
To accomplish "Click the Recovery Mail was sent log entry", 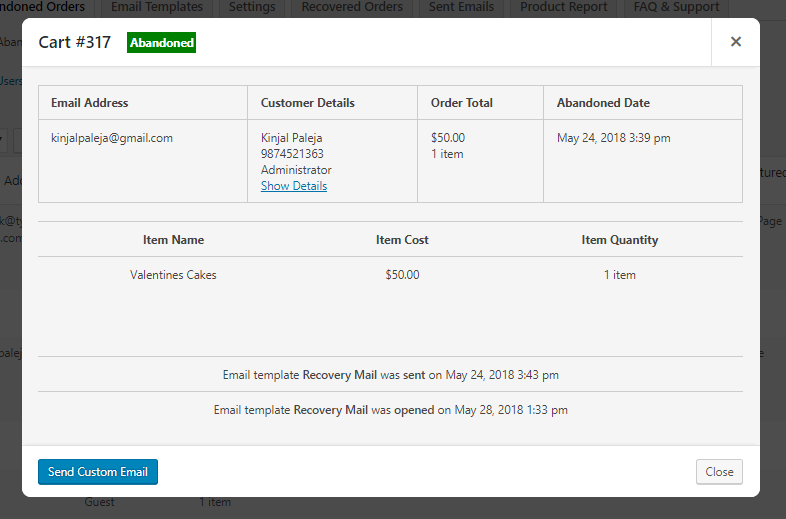I will click(390, 375).
